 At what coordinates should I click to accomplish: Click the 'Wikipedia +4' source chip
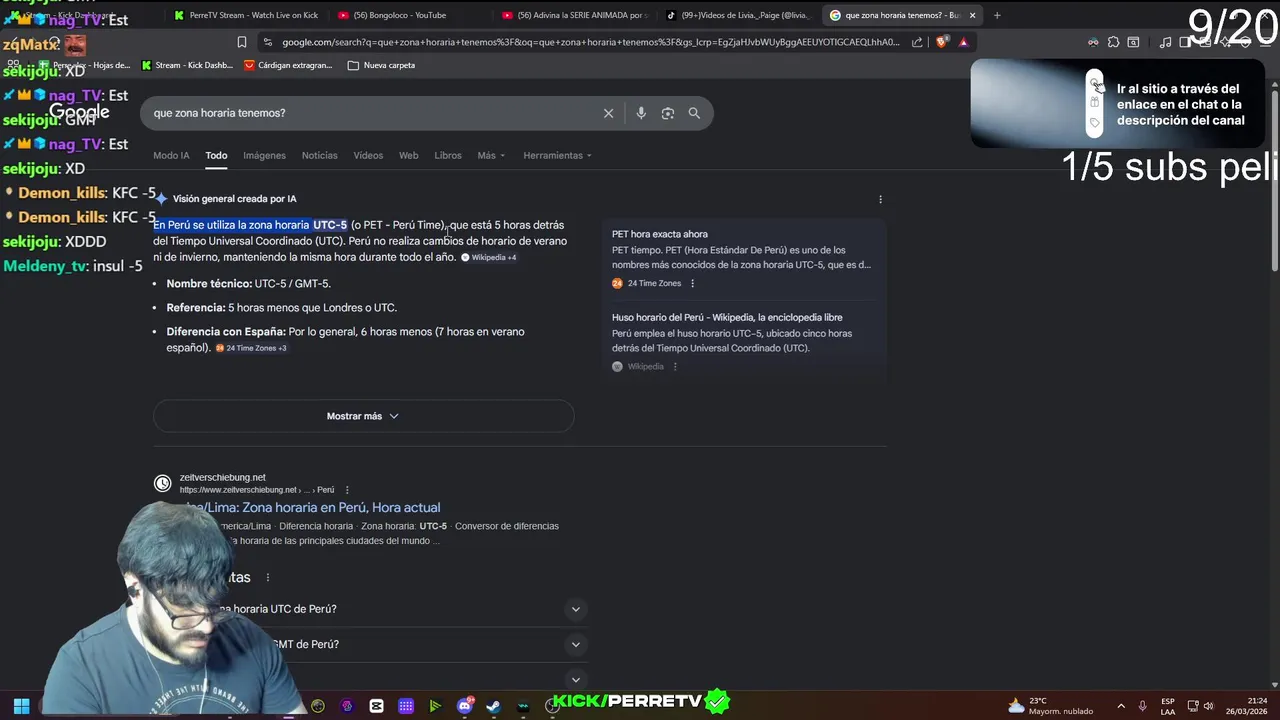click(x=488, y=258)
